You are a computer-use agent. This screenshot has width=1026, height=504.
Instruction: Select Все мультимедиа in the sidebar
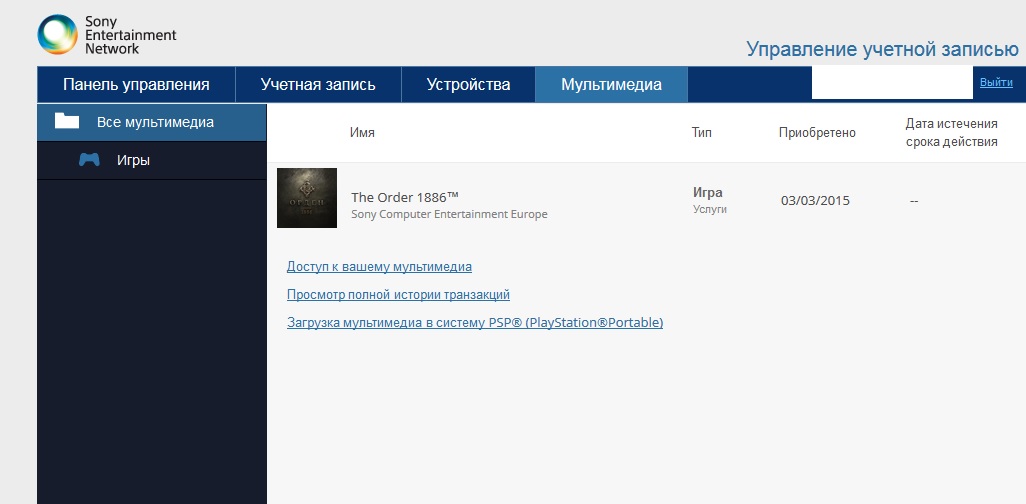click(x=152, y=122)
